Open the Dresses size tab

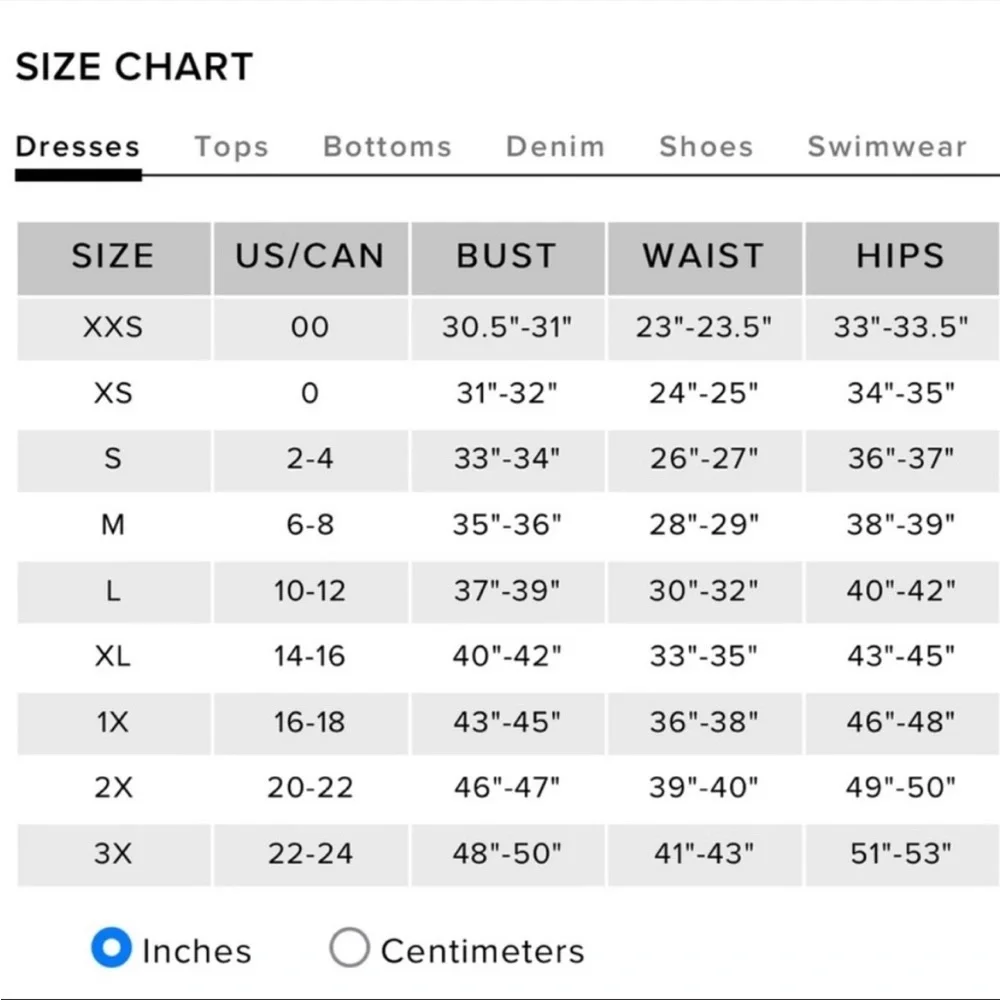78,147
